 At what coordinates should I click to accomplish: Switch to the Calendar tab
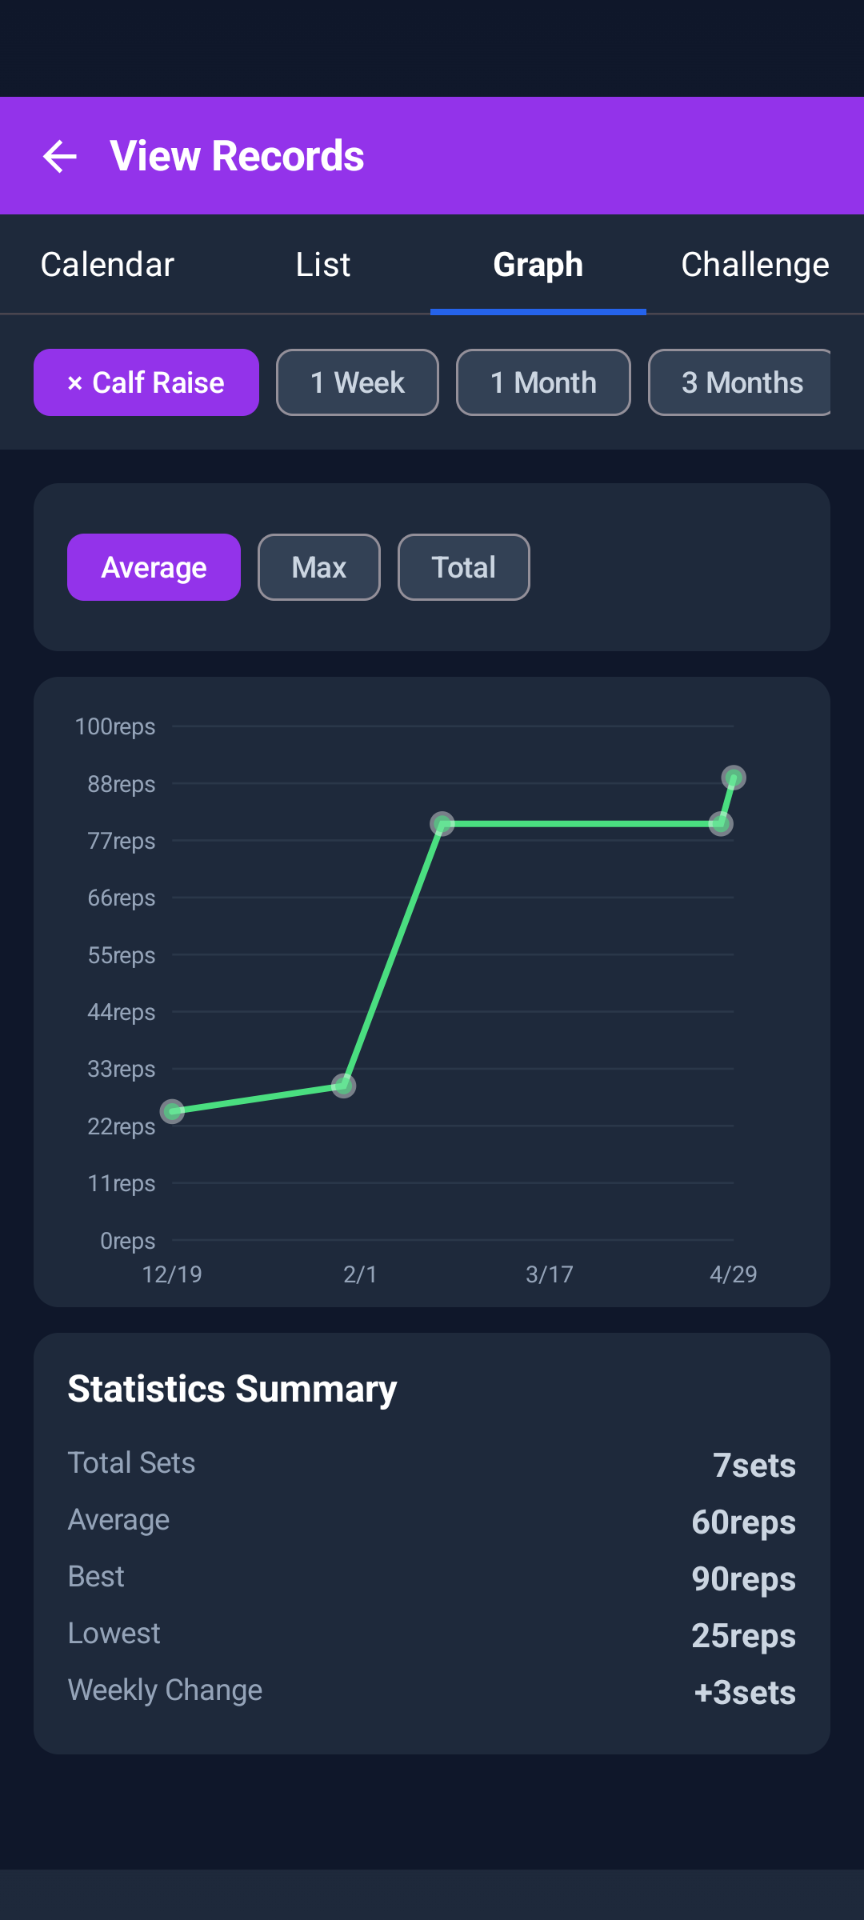pos(107,265)
